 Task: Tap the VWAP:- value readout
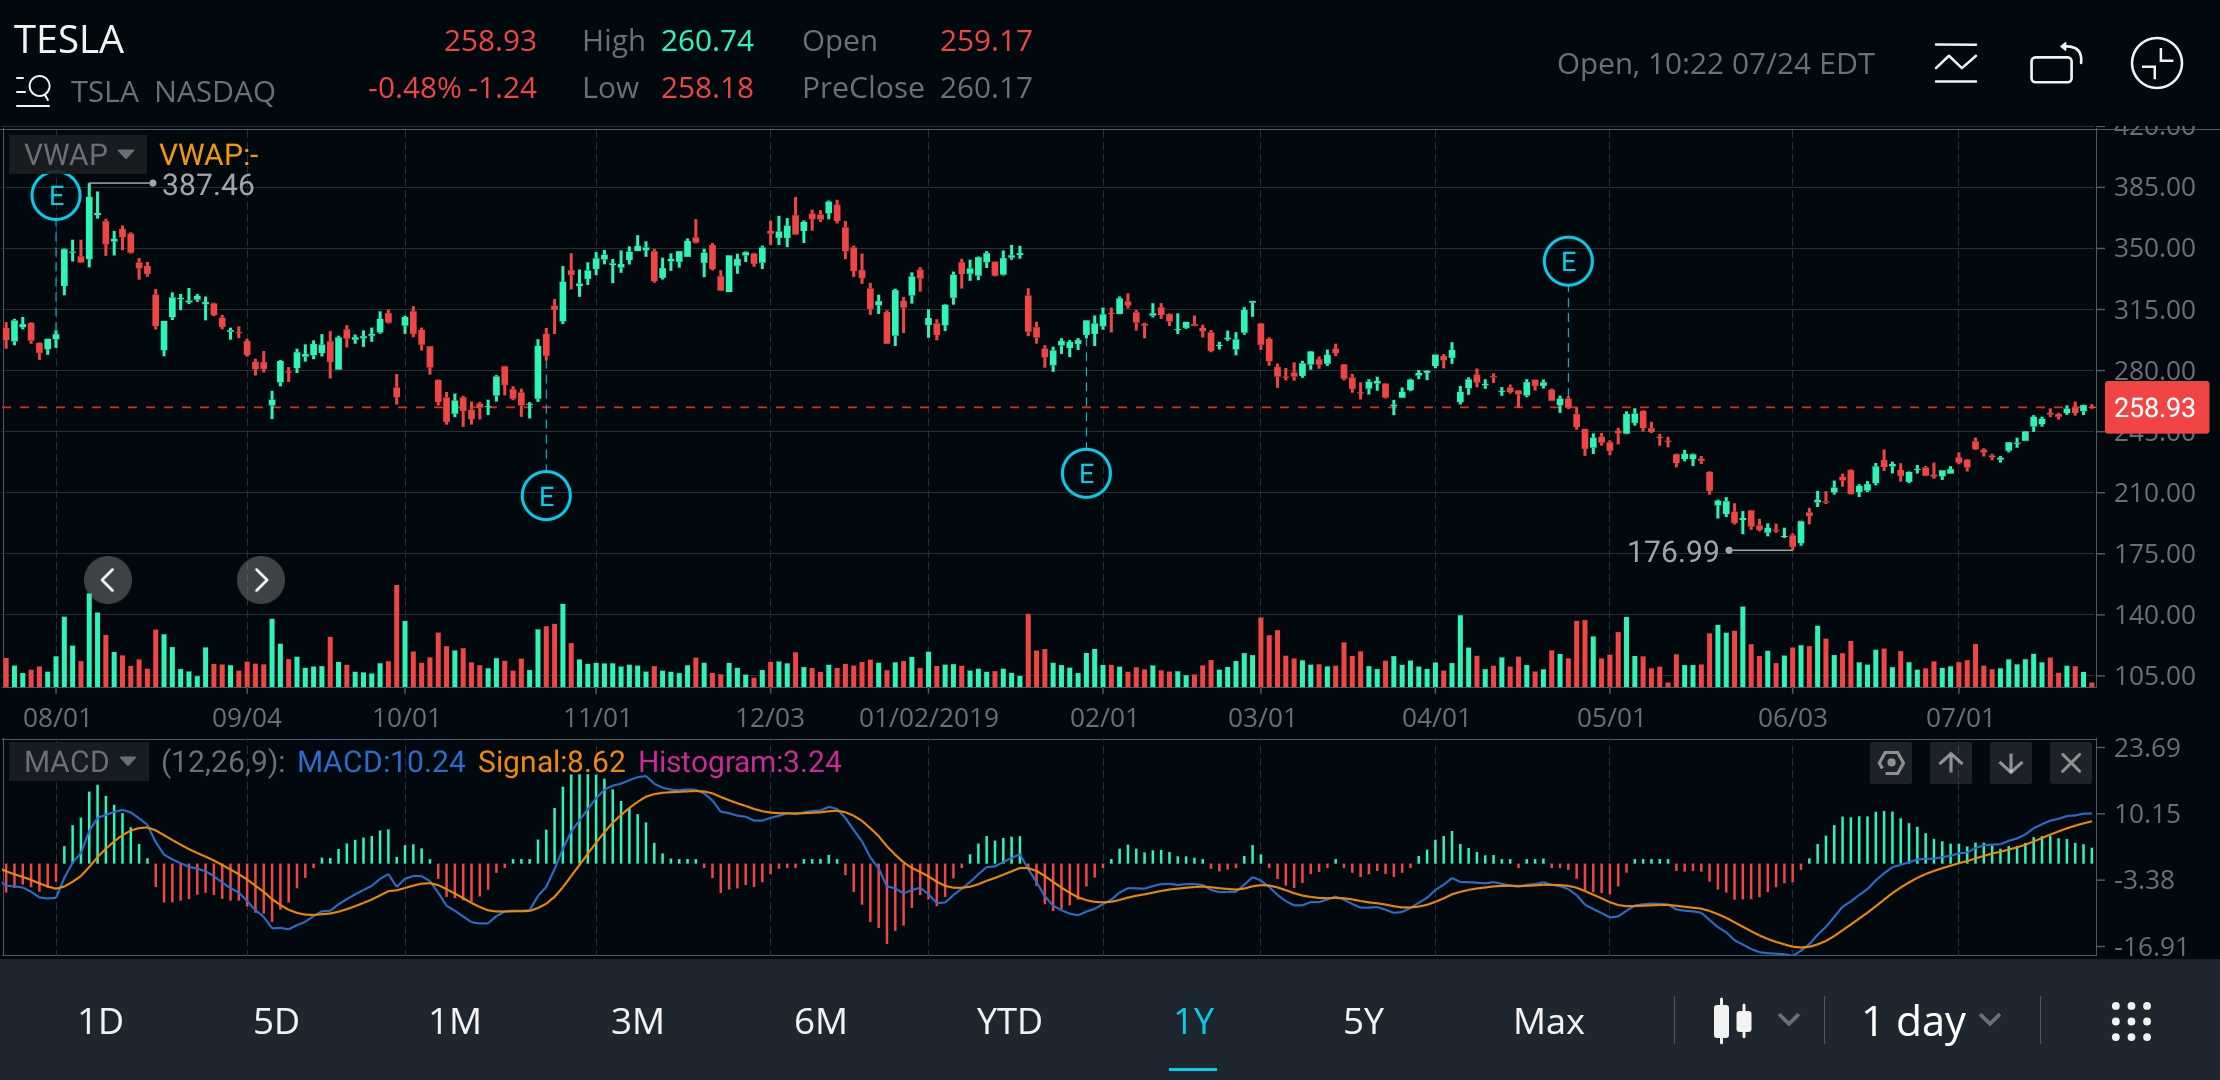point(209,154)
